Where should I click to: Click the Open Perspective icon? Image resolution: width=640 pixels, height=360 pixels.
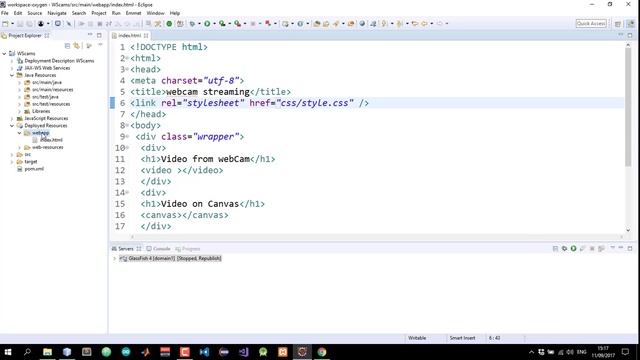click(618, 24)
